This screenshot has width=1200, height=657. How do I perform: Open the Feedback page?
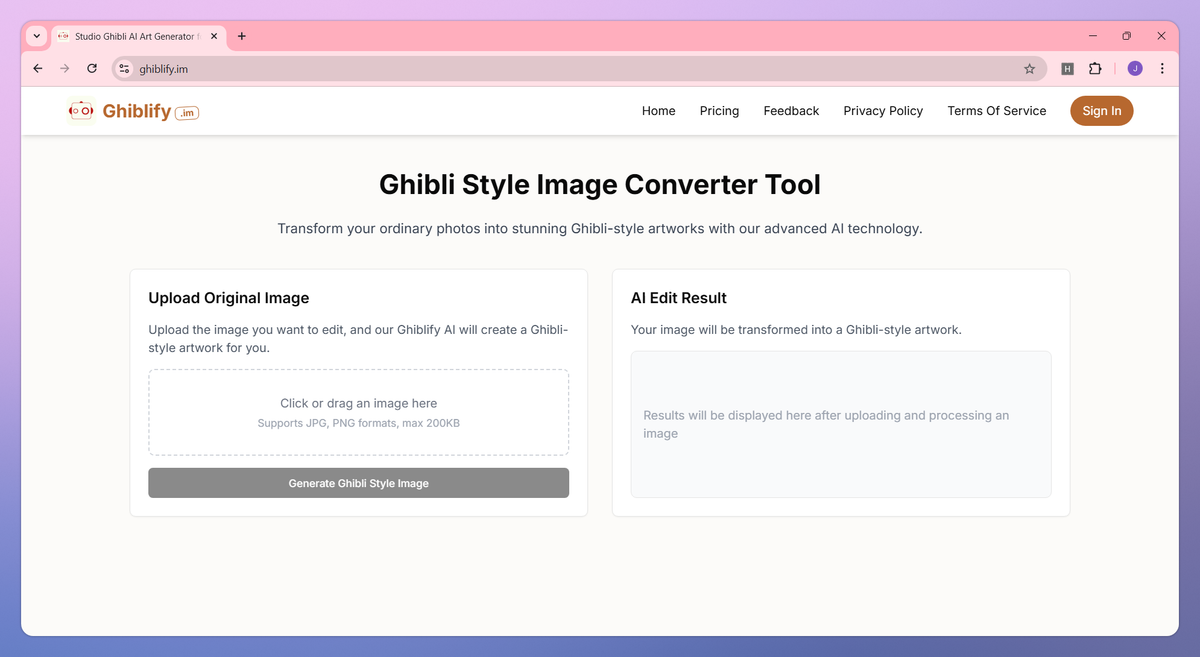point(791,111)
